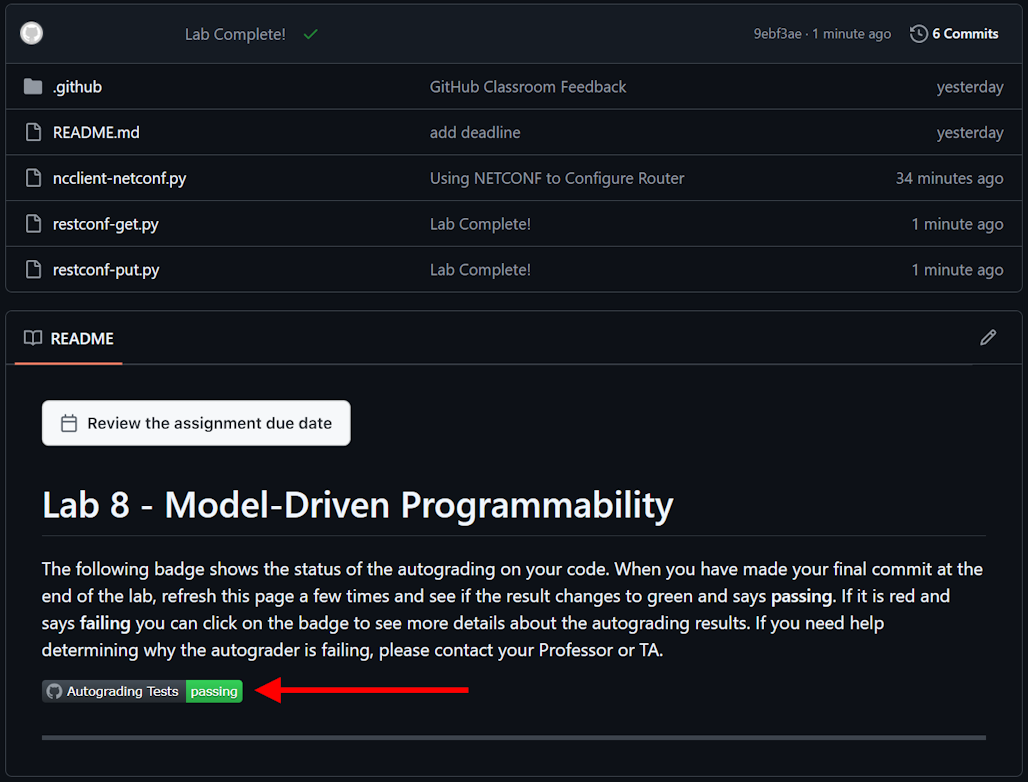Open Using NETCONF to Configure Router commit
The width and height of the screenshot is (1028, 782).
pos(557,178)
